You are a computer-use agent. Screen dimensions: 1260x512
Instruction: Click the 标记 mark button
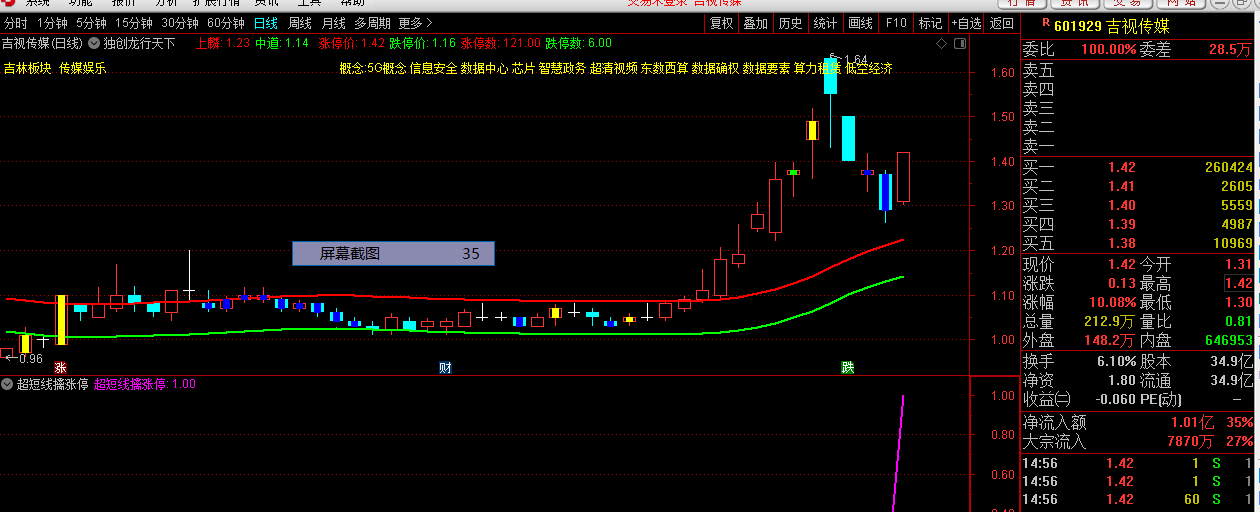930,23
